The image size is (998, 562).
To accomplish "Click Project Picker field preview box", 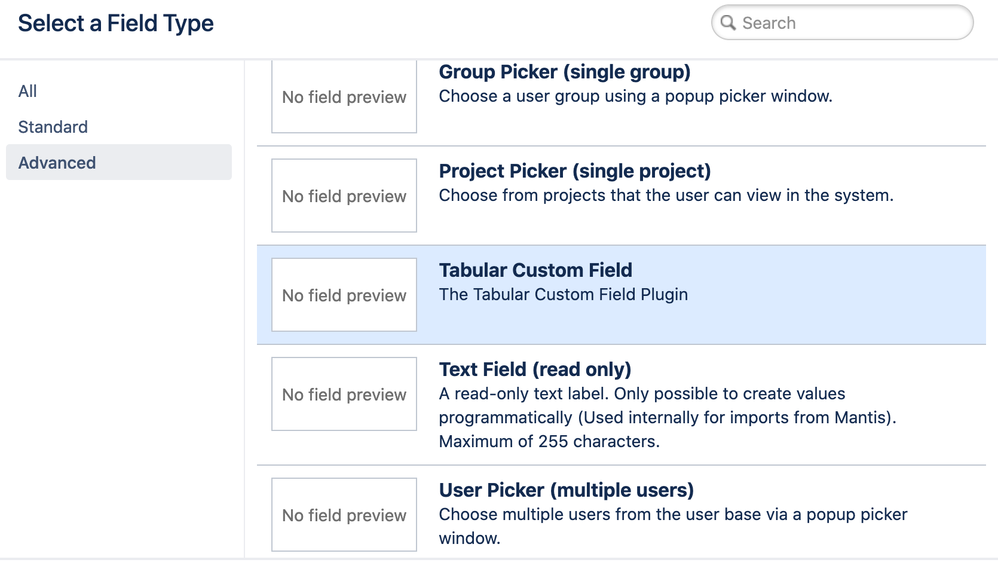I will pyautogui.click(x=344, y=196).
